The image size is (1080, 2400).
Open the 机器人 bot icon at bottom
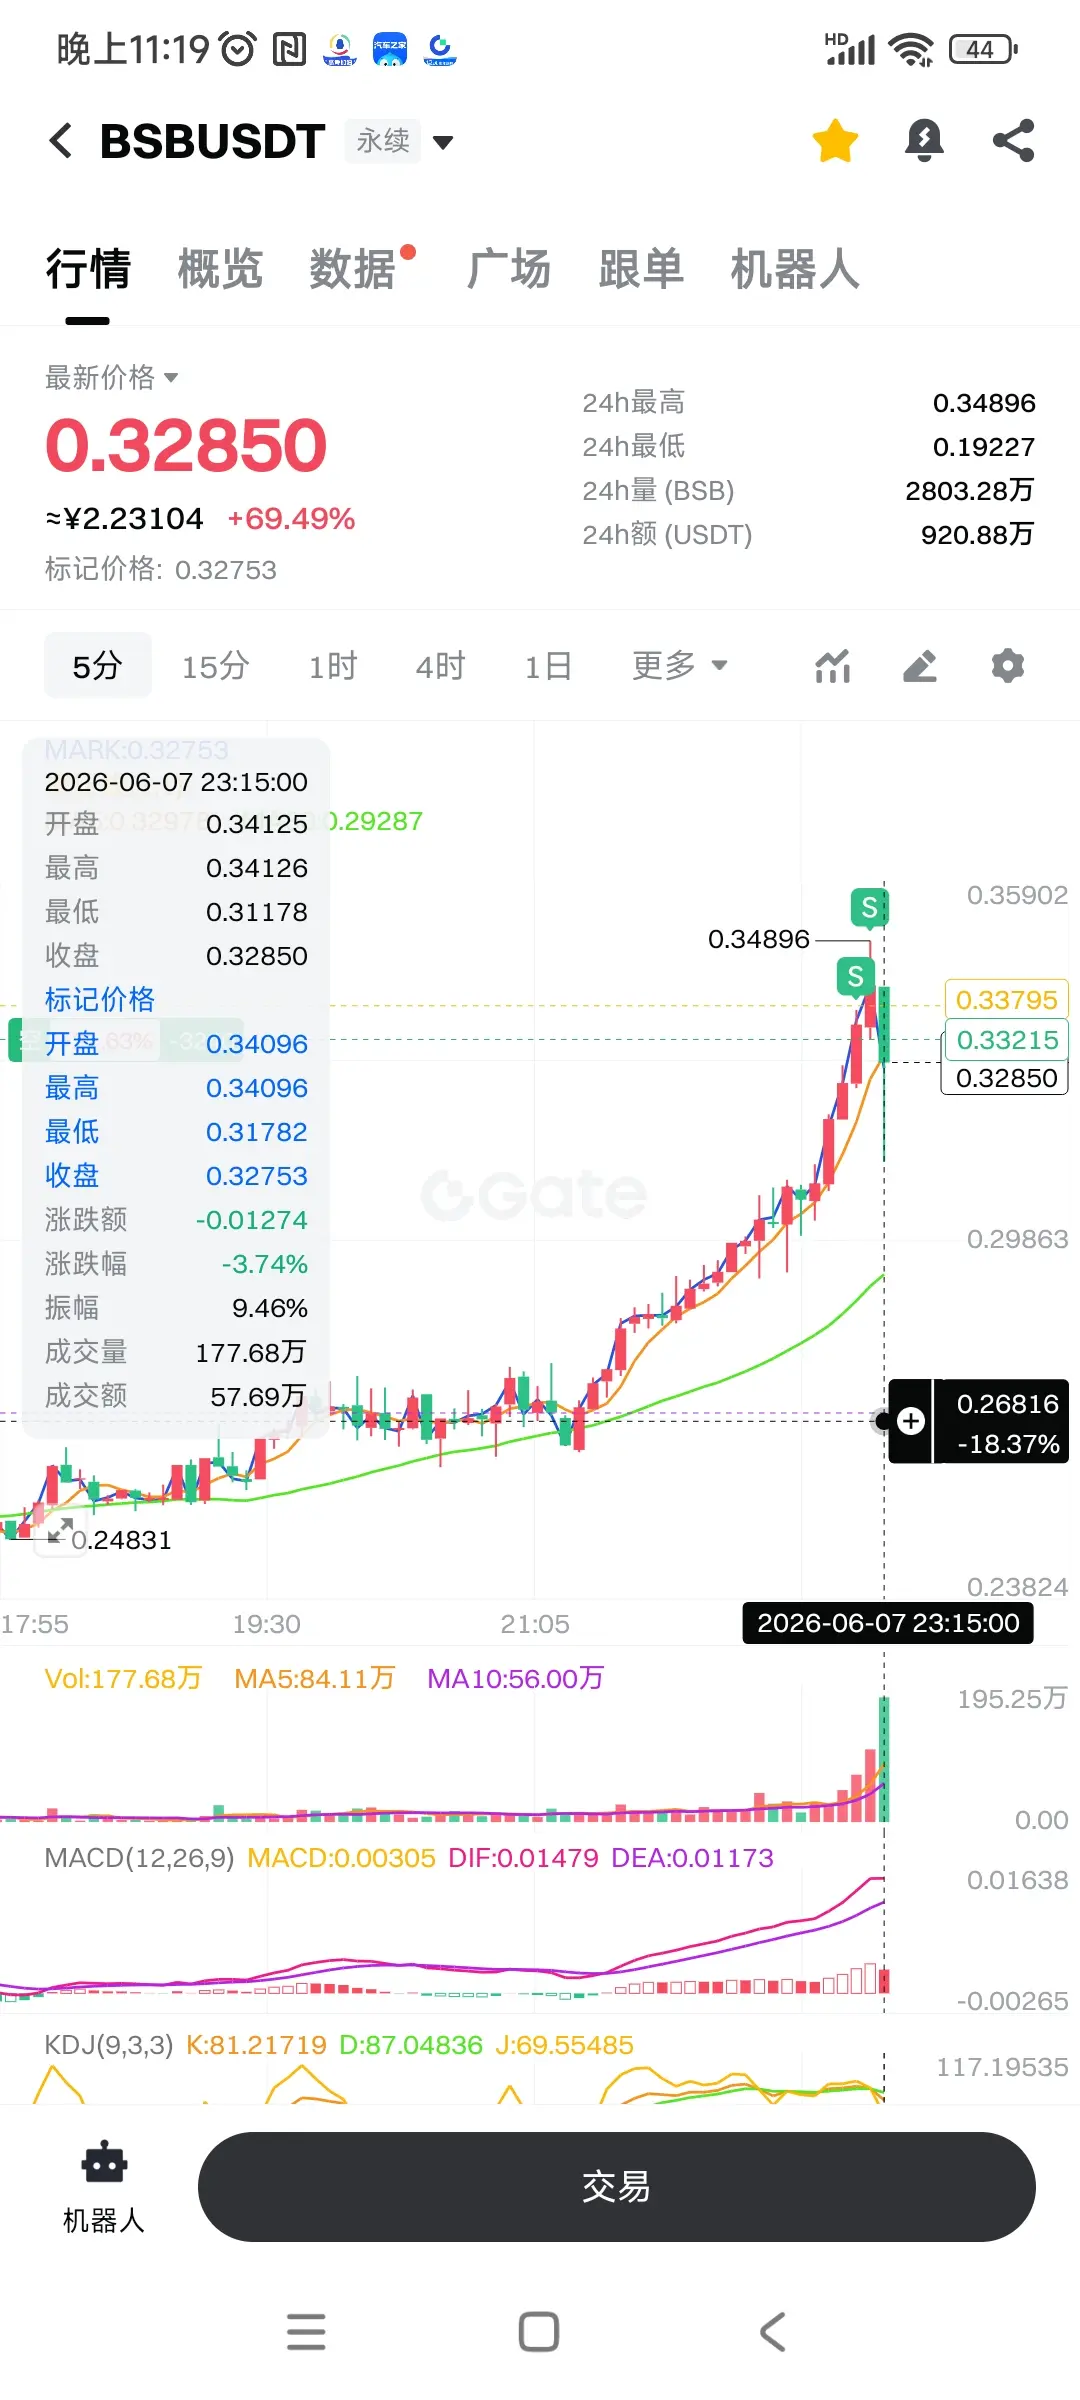(x=104, y=2187)
